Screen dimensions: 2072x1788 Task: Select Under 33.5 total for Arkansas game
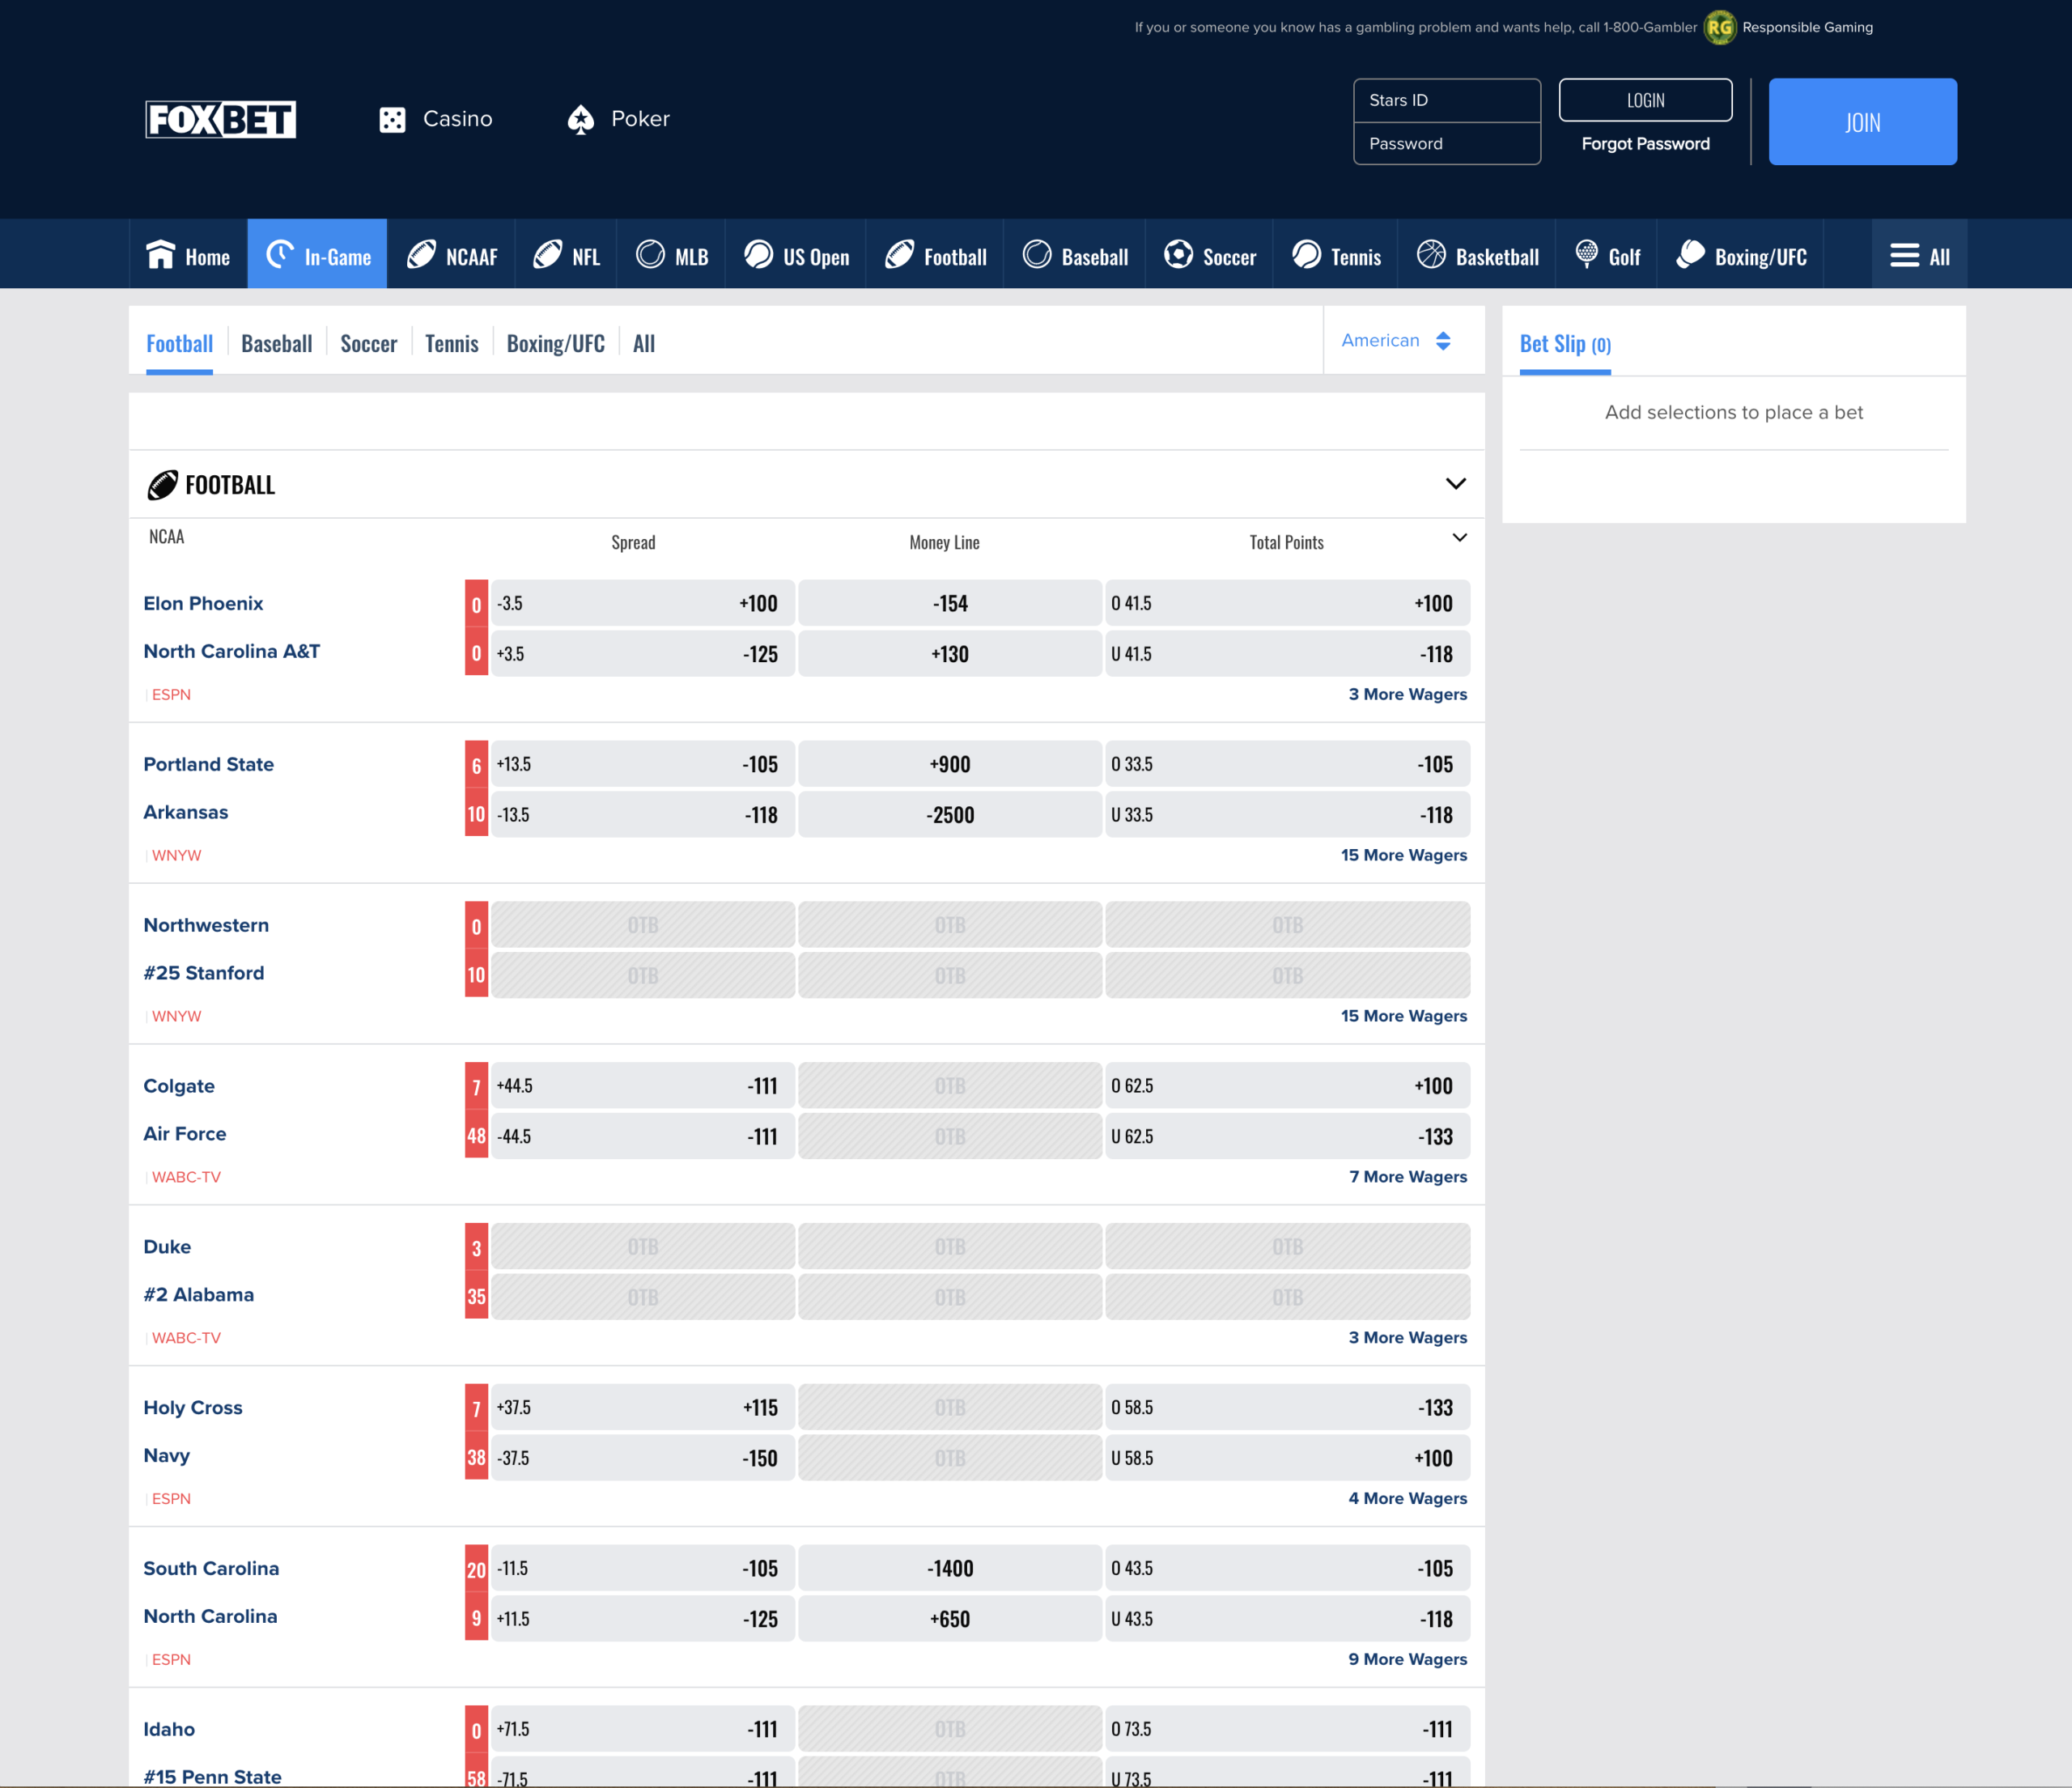coord(1287,815)
